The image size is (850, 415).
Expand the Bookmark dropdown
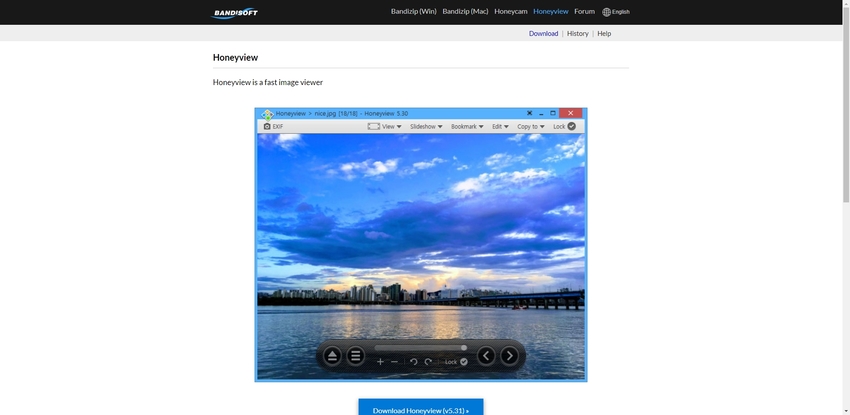point(467,127)
